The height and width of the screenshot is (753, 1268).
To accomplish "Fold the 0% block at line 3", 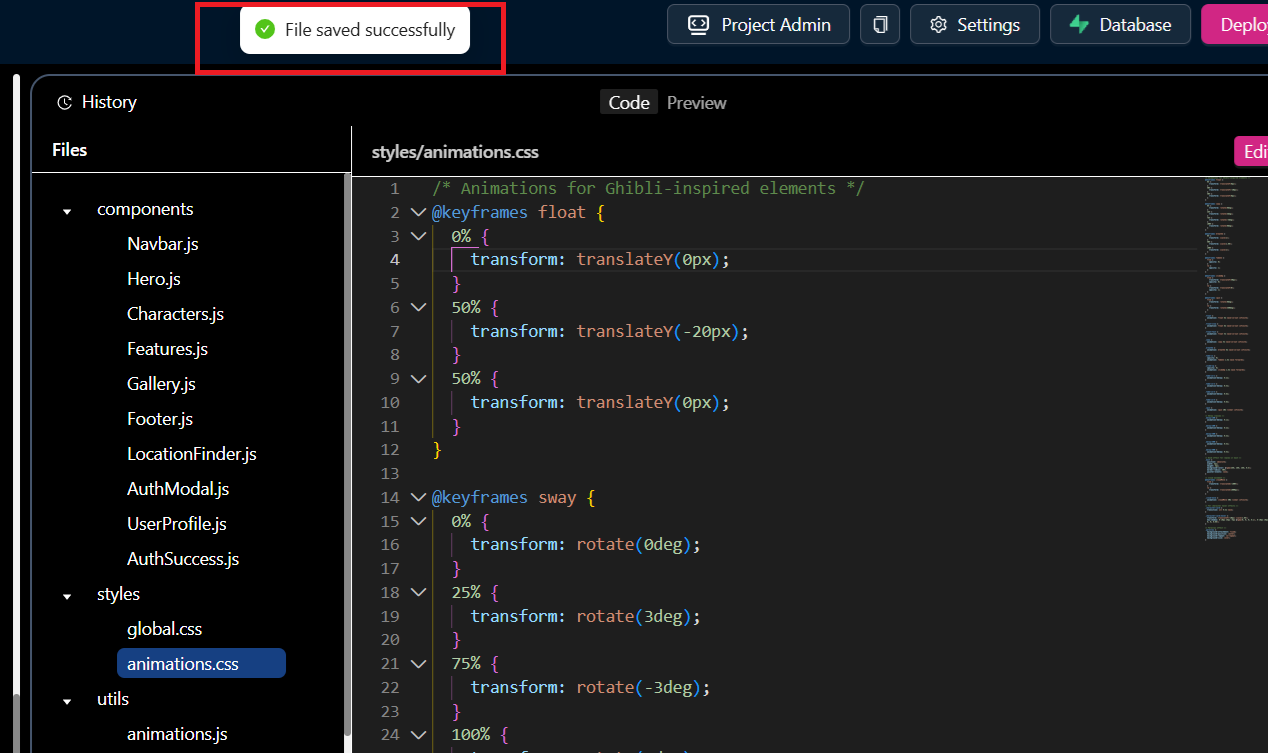I will click(418, 236).
